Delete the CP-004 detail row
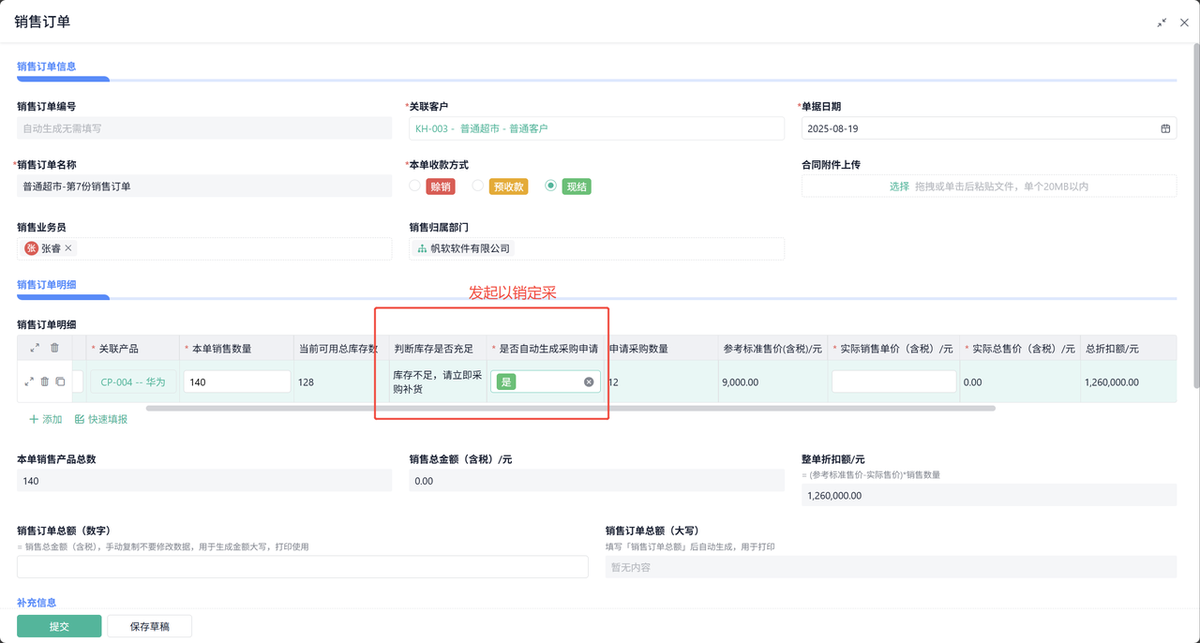The image size is (1200, 643). 45,381
